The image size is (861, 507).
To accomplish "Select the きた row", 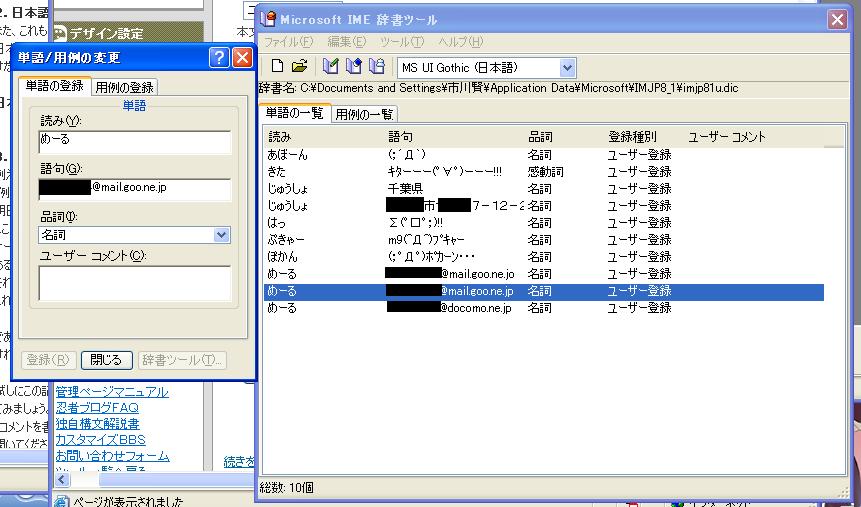I will coord(544,171).
